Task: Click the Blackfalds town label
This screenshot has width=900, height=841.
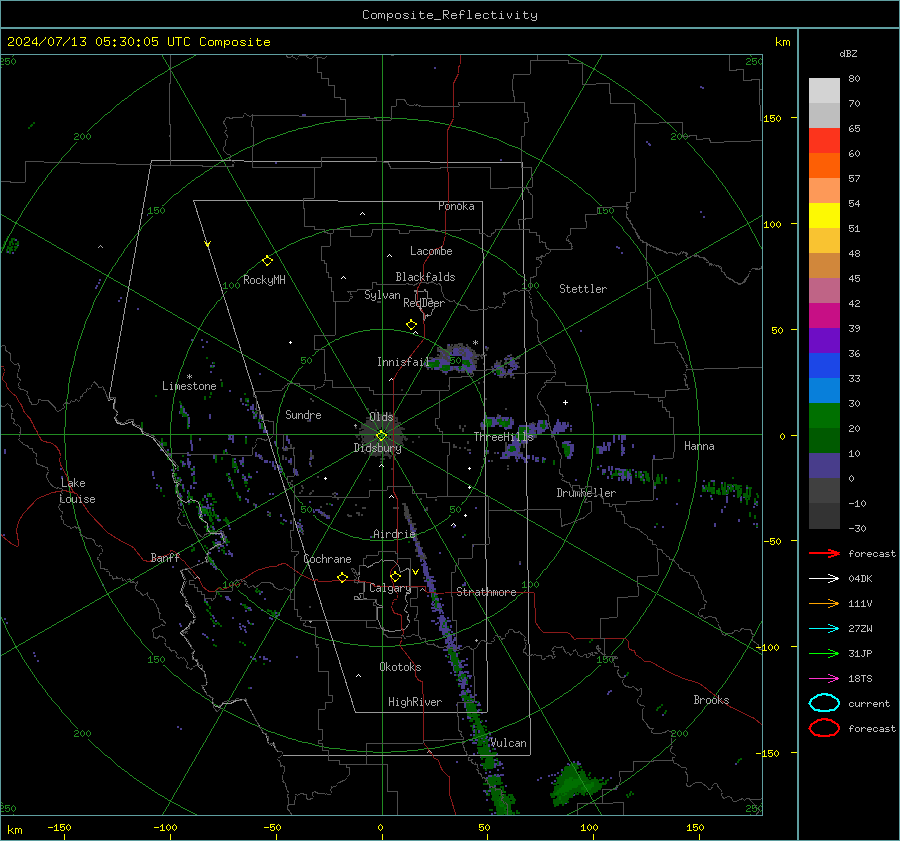Action: tap(425, 277)
